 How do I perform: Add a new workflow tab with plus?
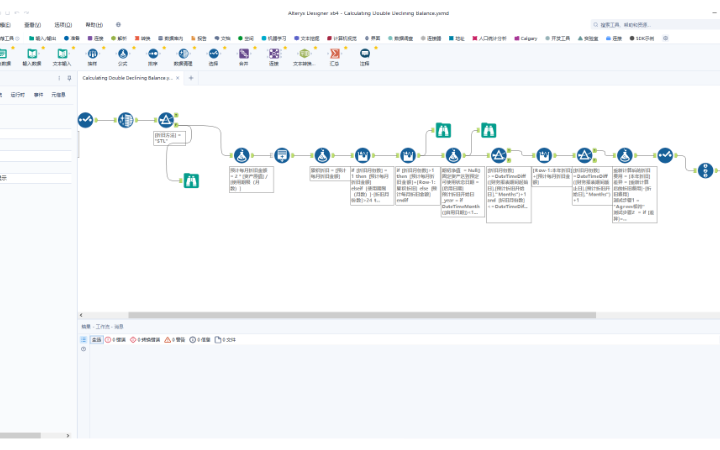[191, 78]
